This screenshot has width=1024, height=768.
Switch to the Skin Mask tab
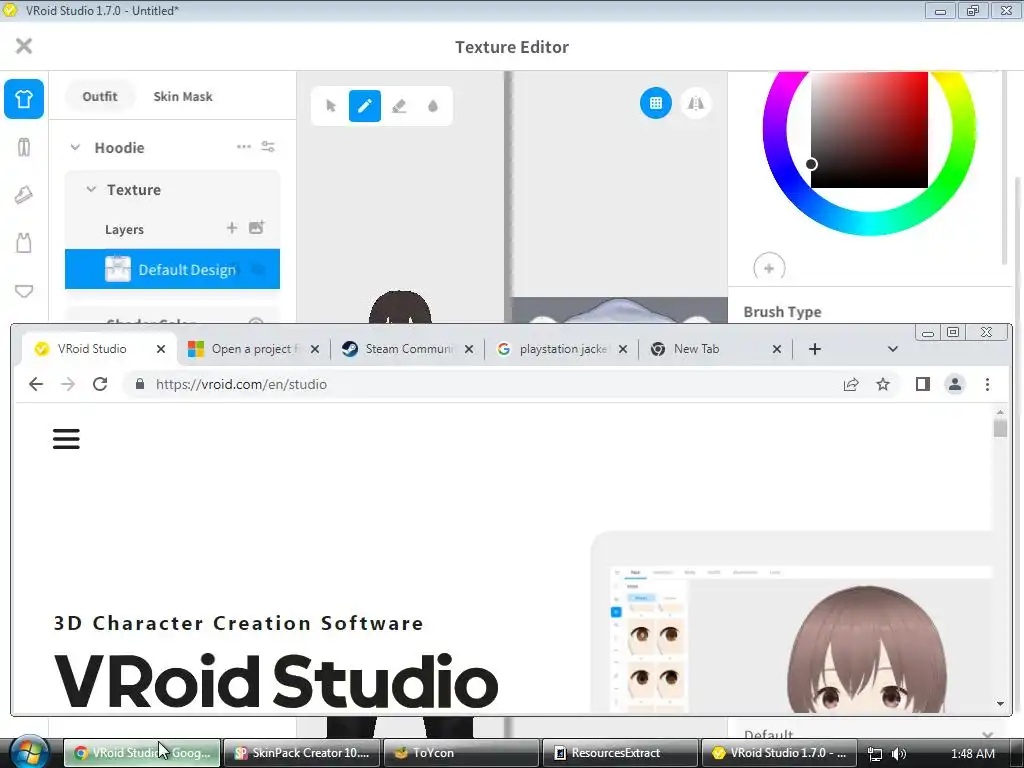click(x=183, y=96)
